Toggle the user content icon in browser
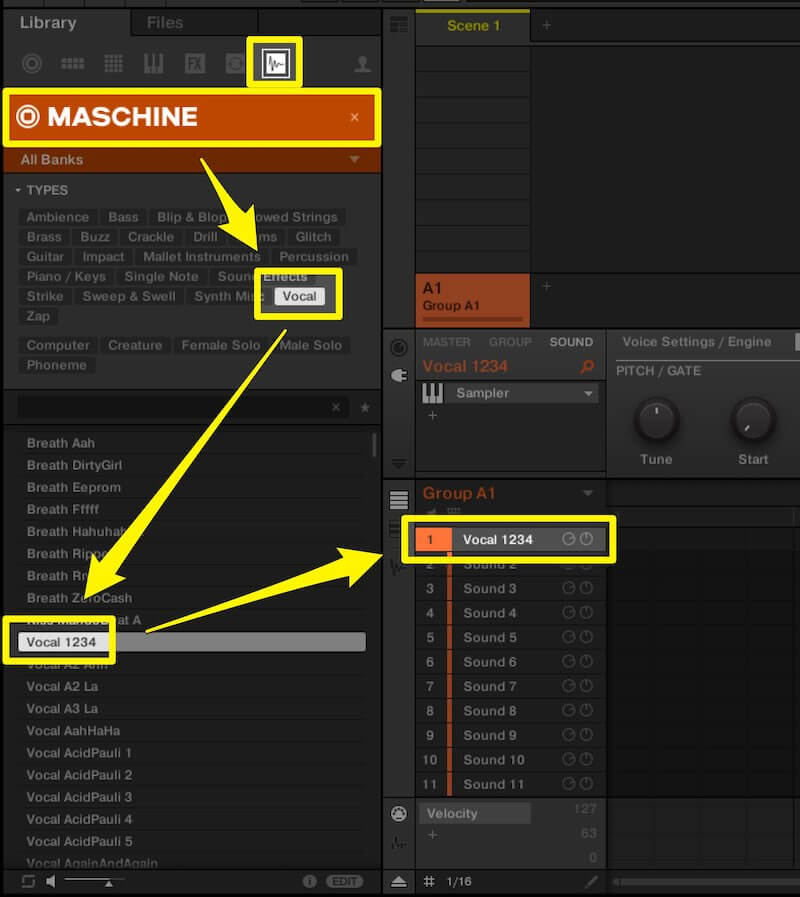The width and height of the screenshot is (800, 897). [362, 63]
